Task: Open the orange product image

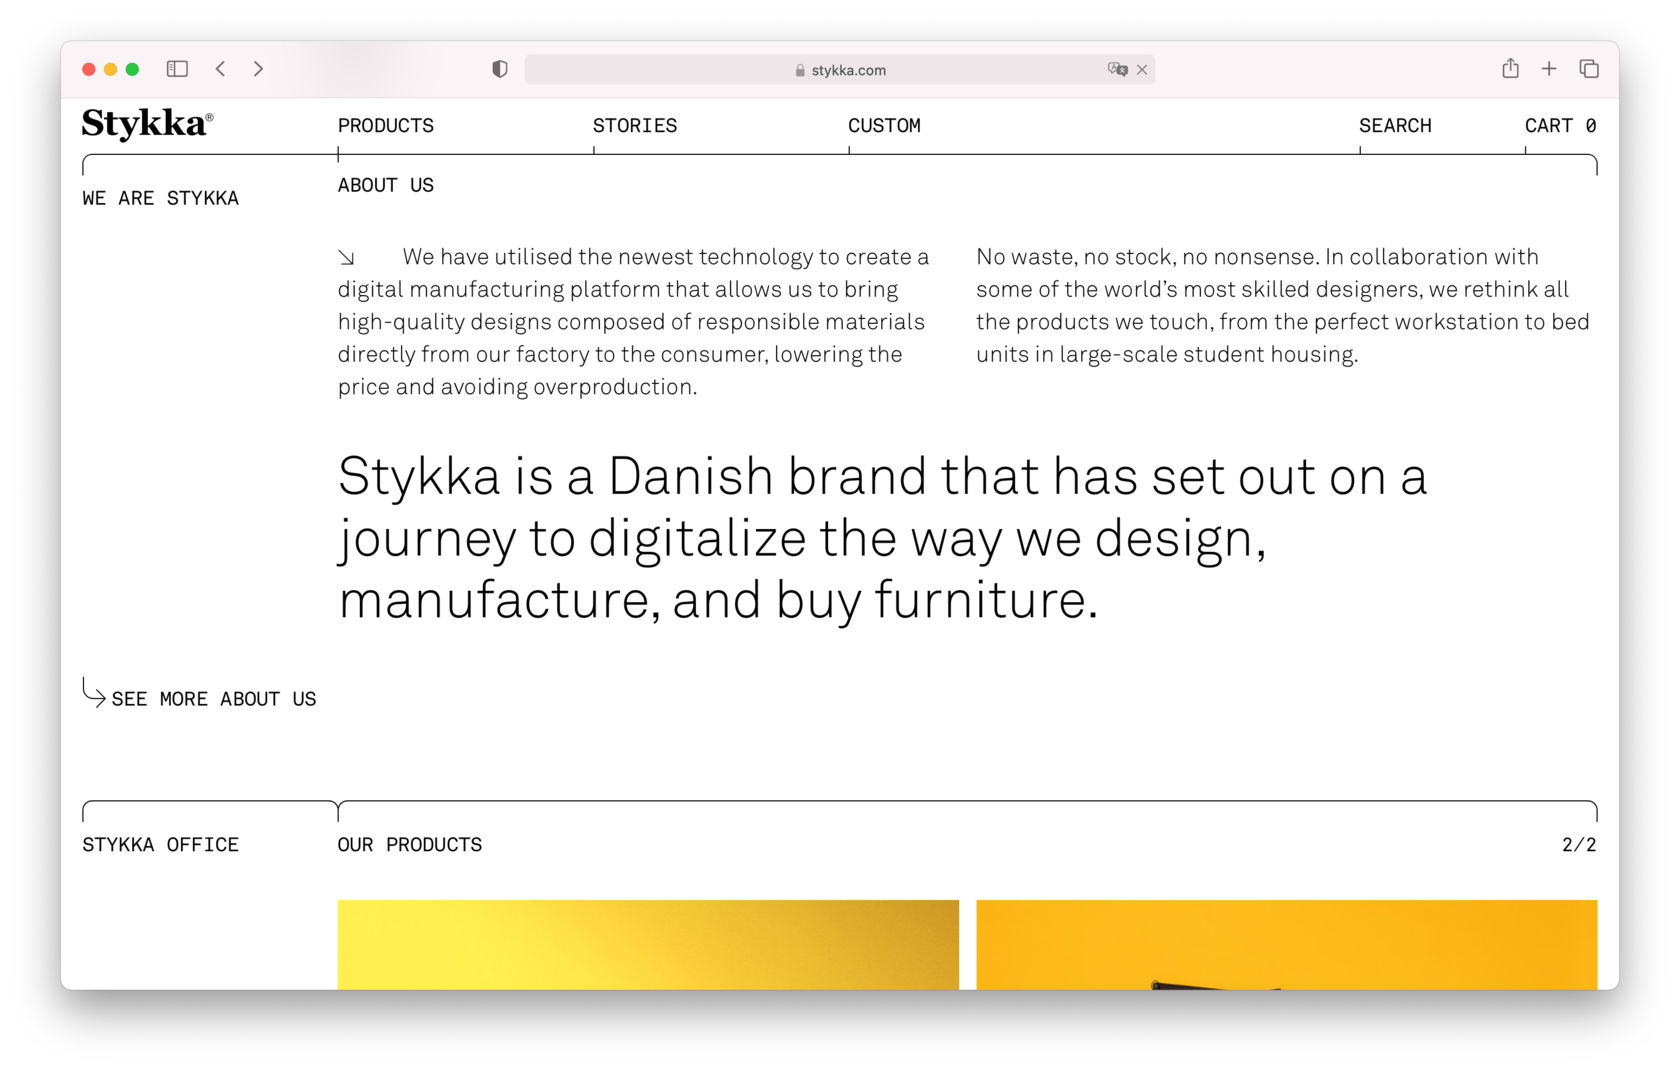Action: (x=1287, y=945)
